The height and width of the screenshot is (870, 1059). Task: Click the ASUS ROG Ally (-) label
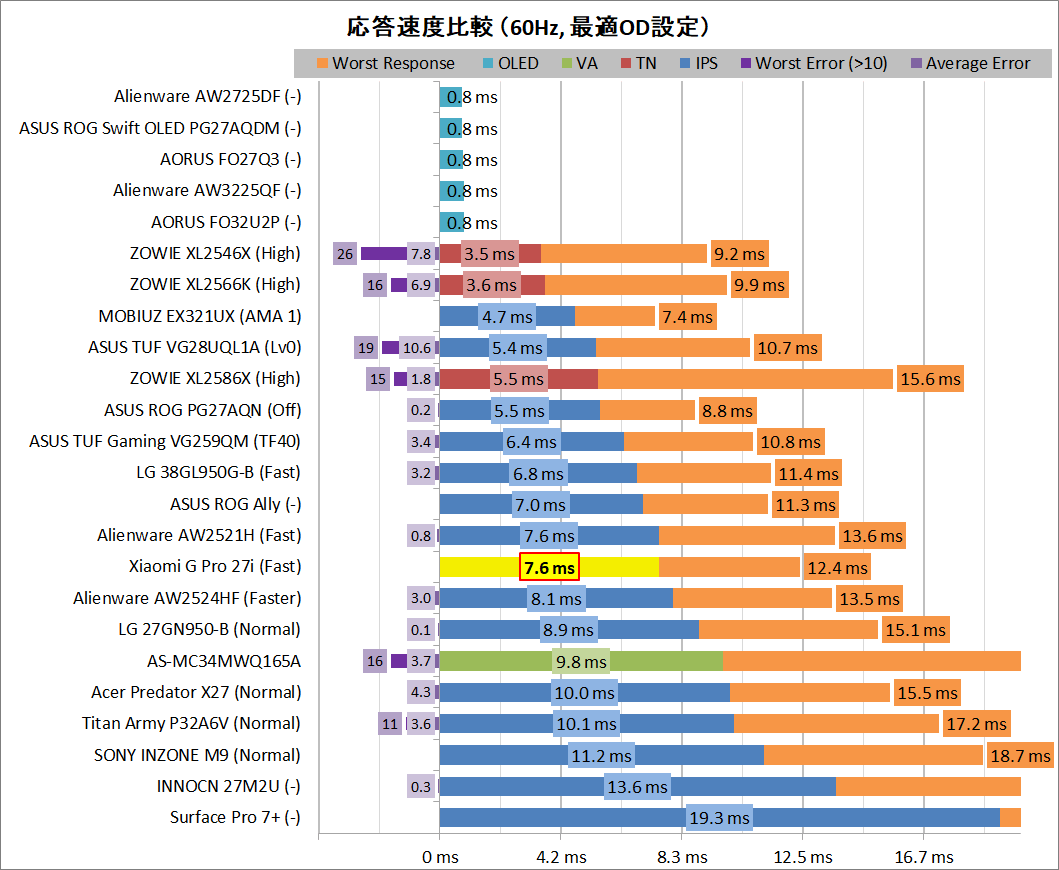point(236,504)
